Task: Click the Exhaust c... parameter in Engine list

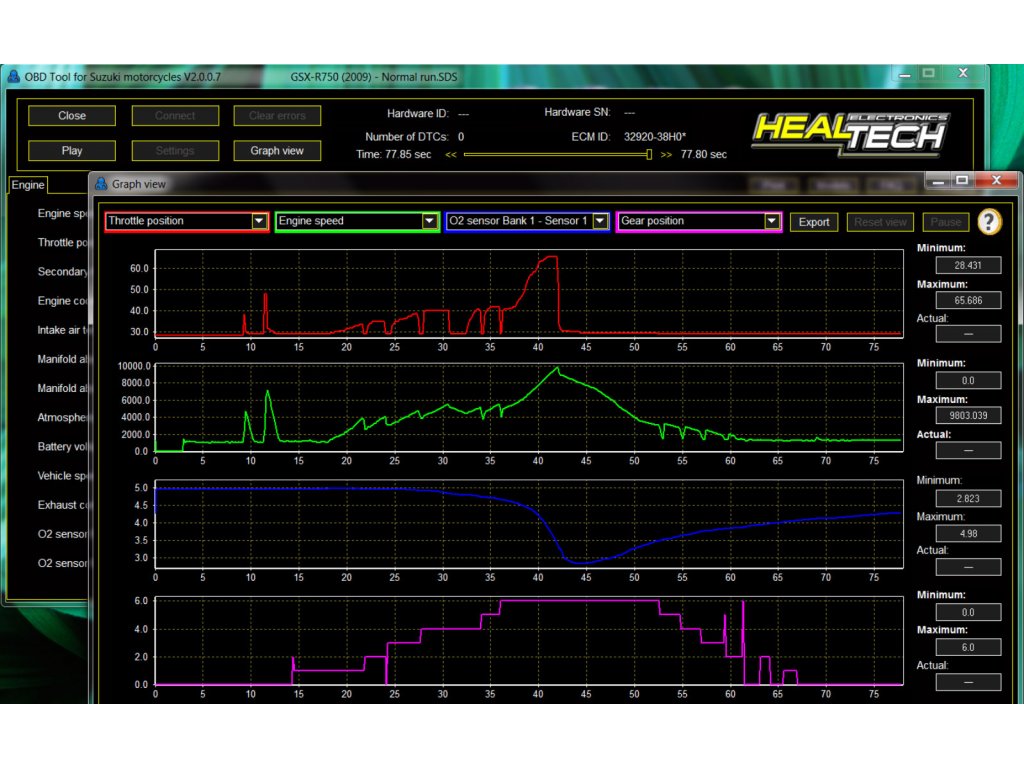Action: (x=62, y=505)
